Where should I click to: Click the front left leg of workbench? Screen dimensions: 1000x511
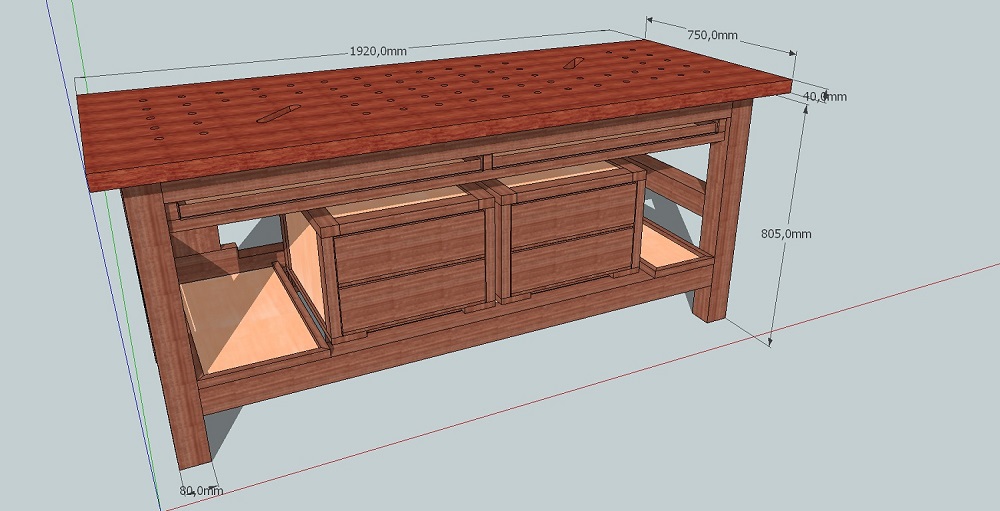176,330
